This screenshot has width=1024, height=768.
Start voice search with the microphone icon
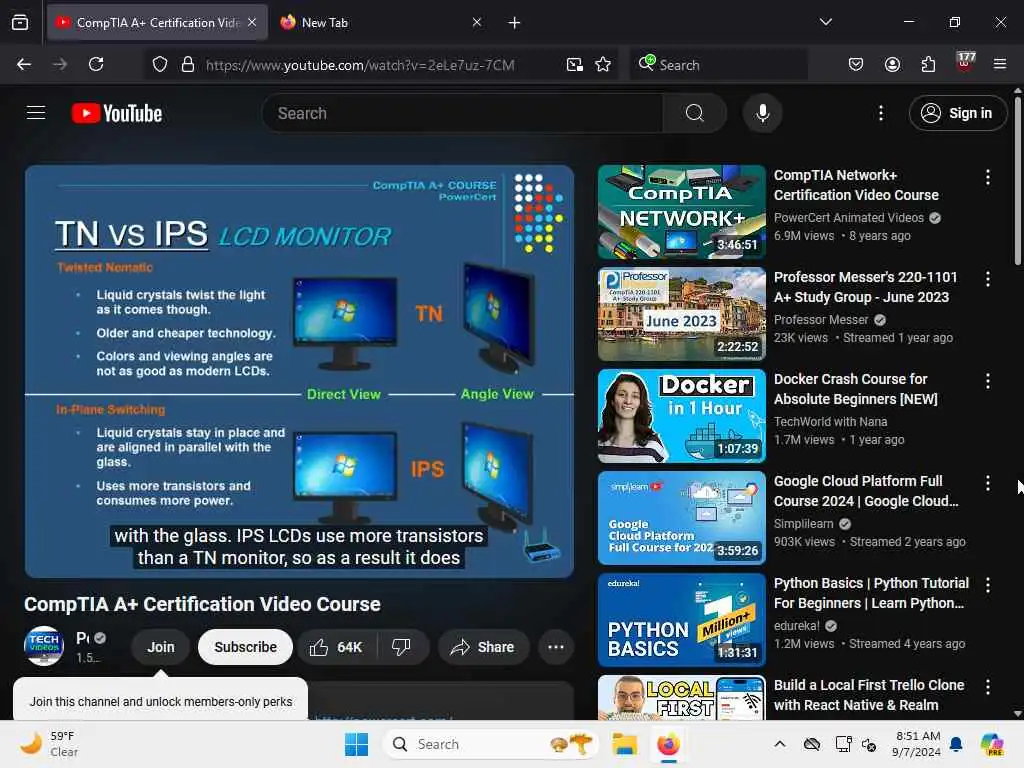[762, 113]
